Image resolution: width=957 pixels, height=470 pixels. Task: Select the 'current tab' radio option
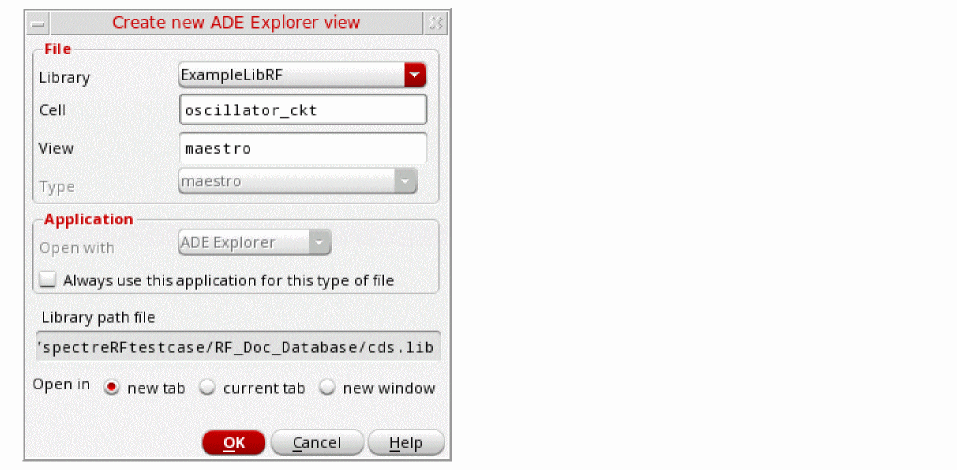coord(208,388)
